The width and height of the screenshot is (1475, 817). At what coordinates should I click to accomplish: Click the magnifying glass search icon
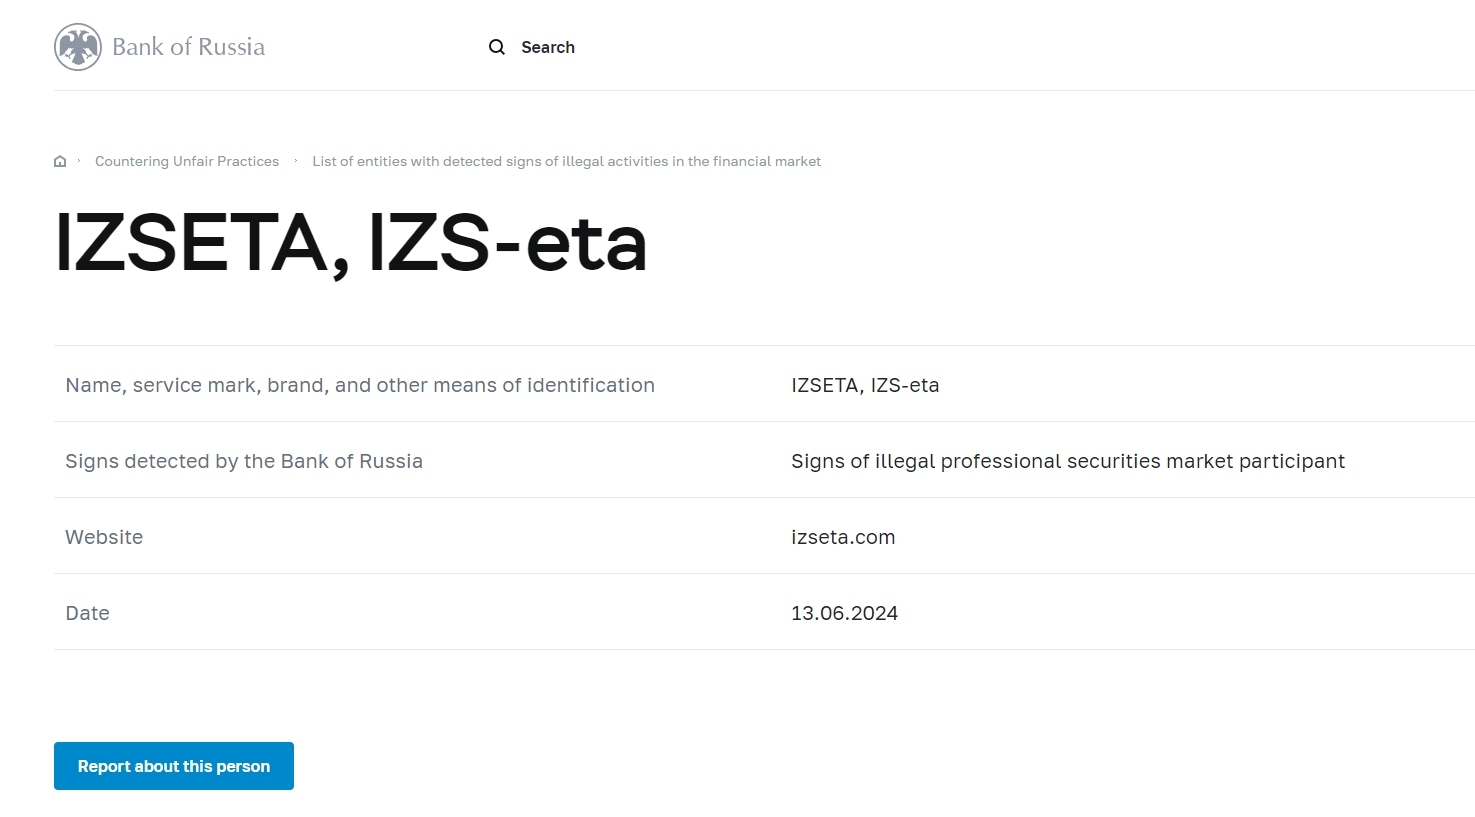click(x=496, y=47)
